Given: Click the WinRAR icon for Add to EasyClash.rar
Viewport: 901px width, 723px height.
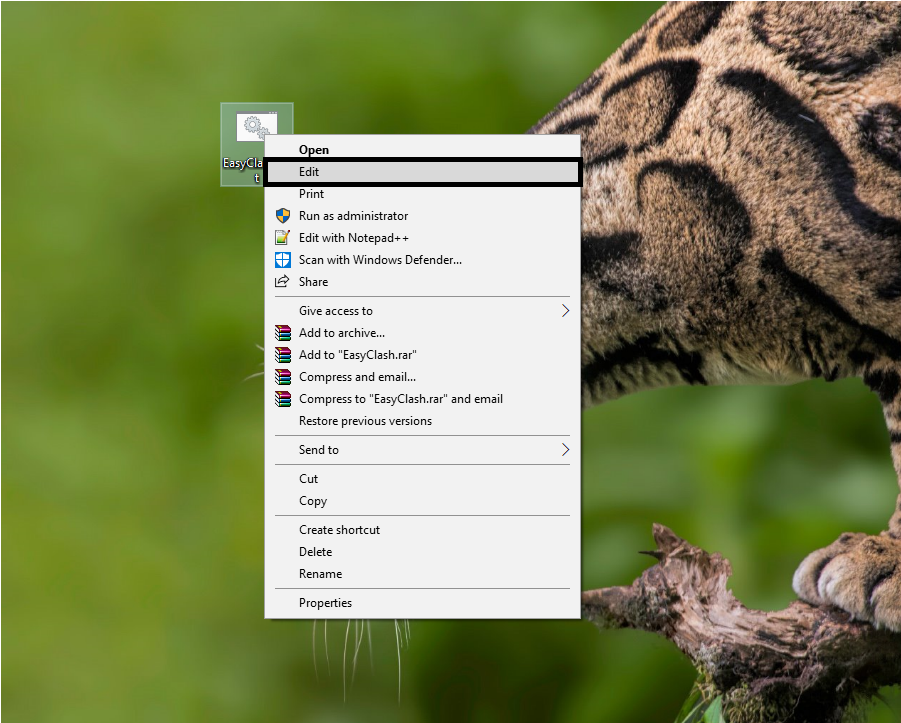Looking at the screenshot, I should pyautogui.click(x=283, y=354).
